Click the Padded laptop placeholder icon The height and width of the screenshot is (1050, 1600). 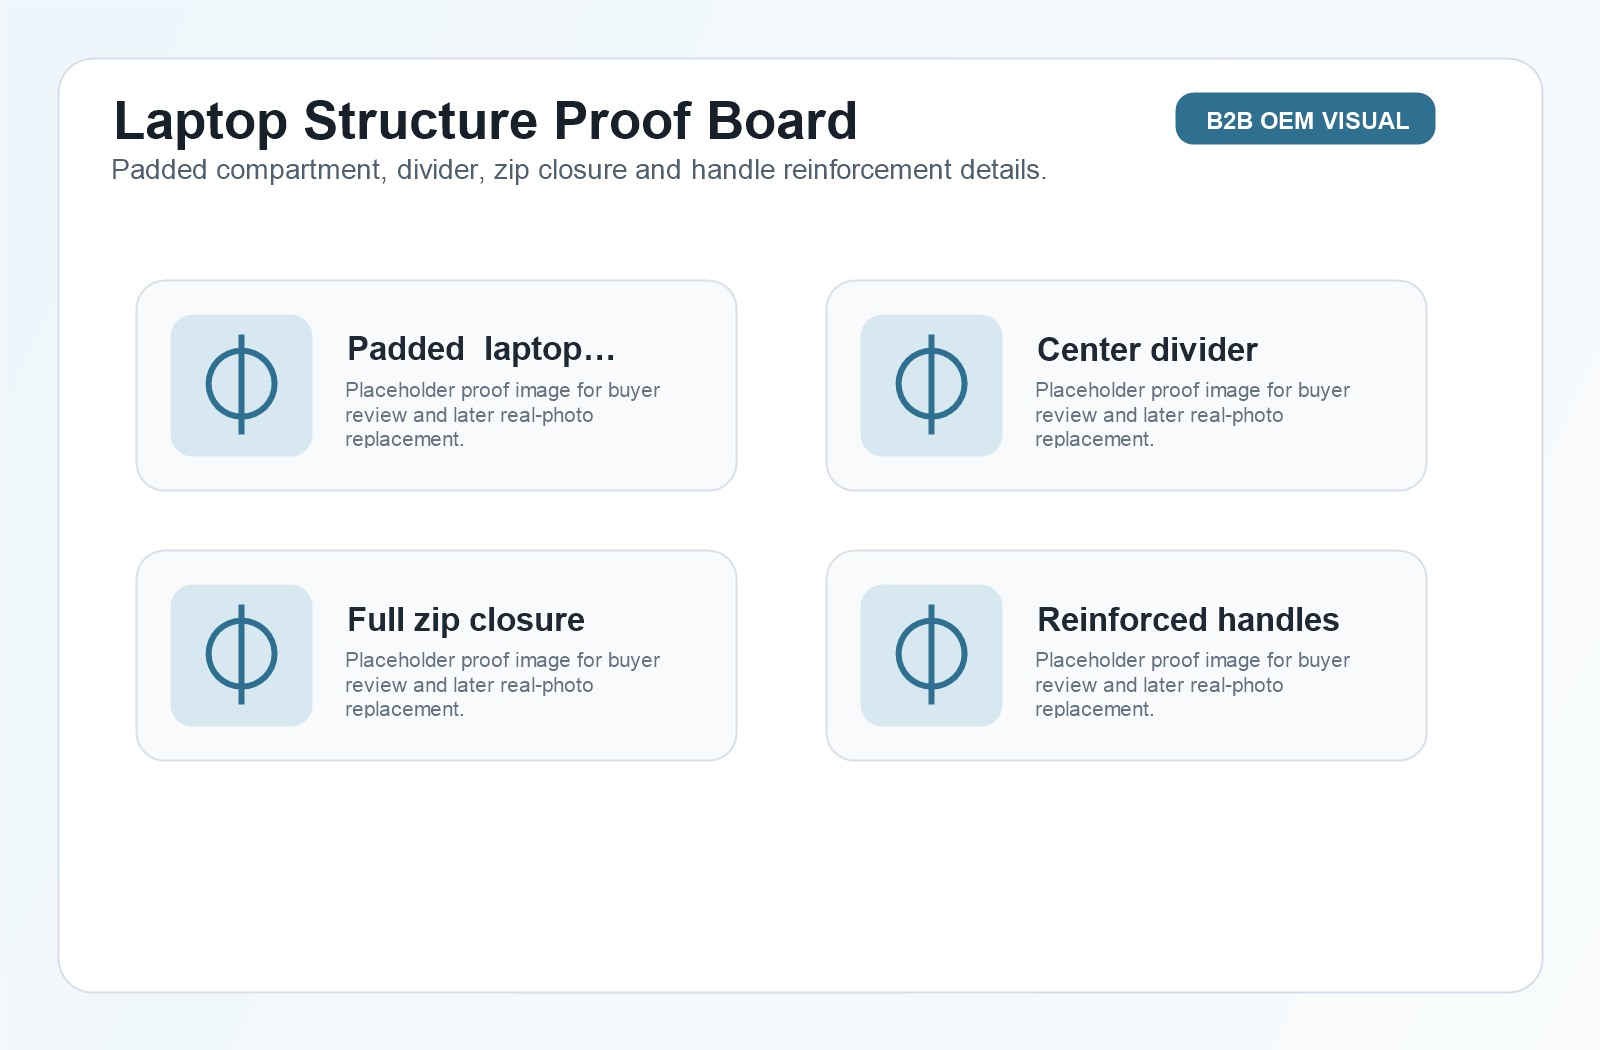tap(241, 385)
